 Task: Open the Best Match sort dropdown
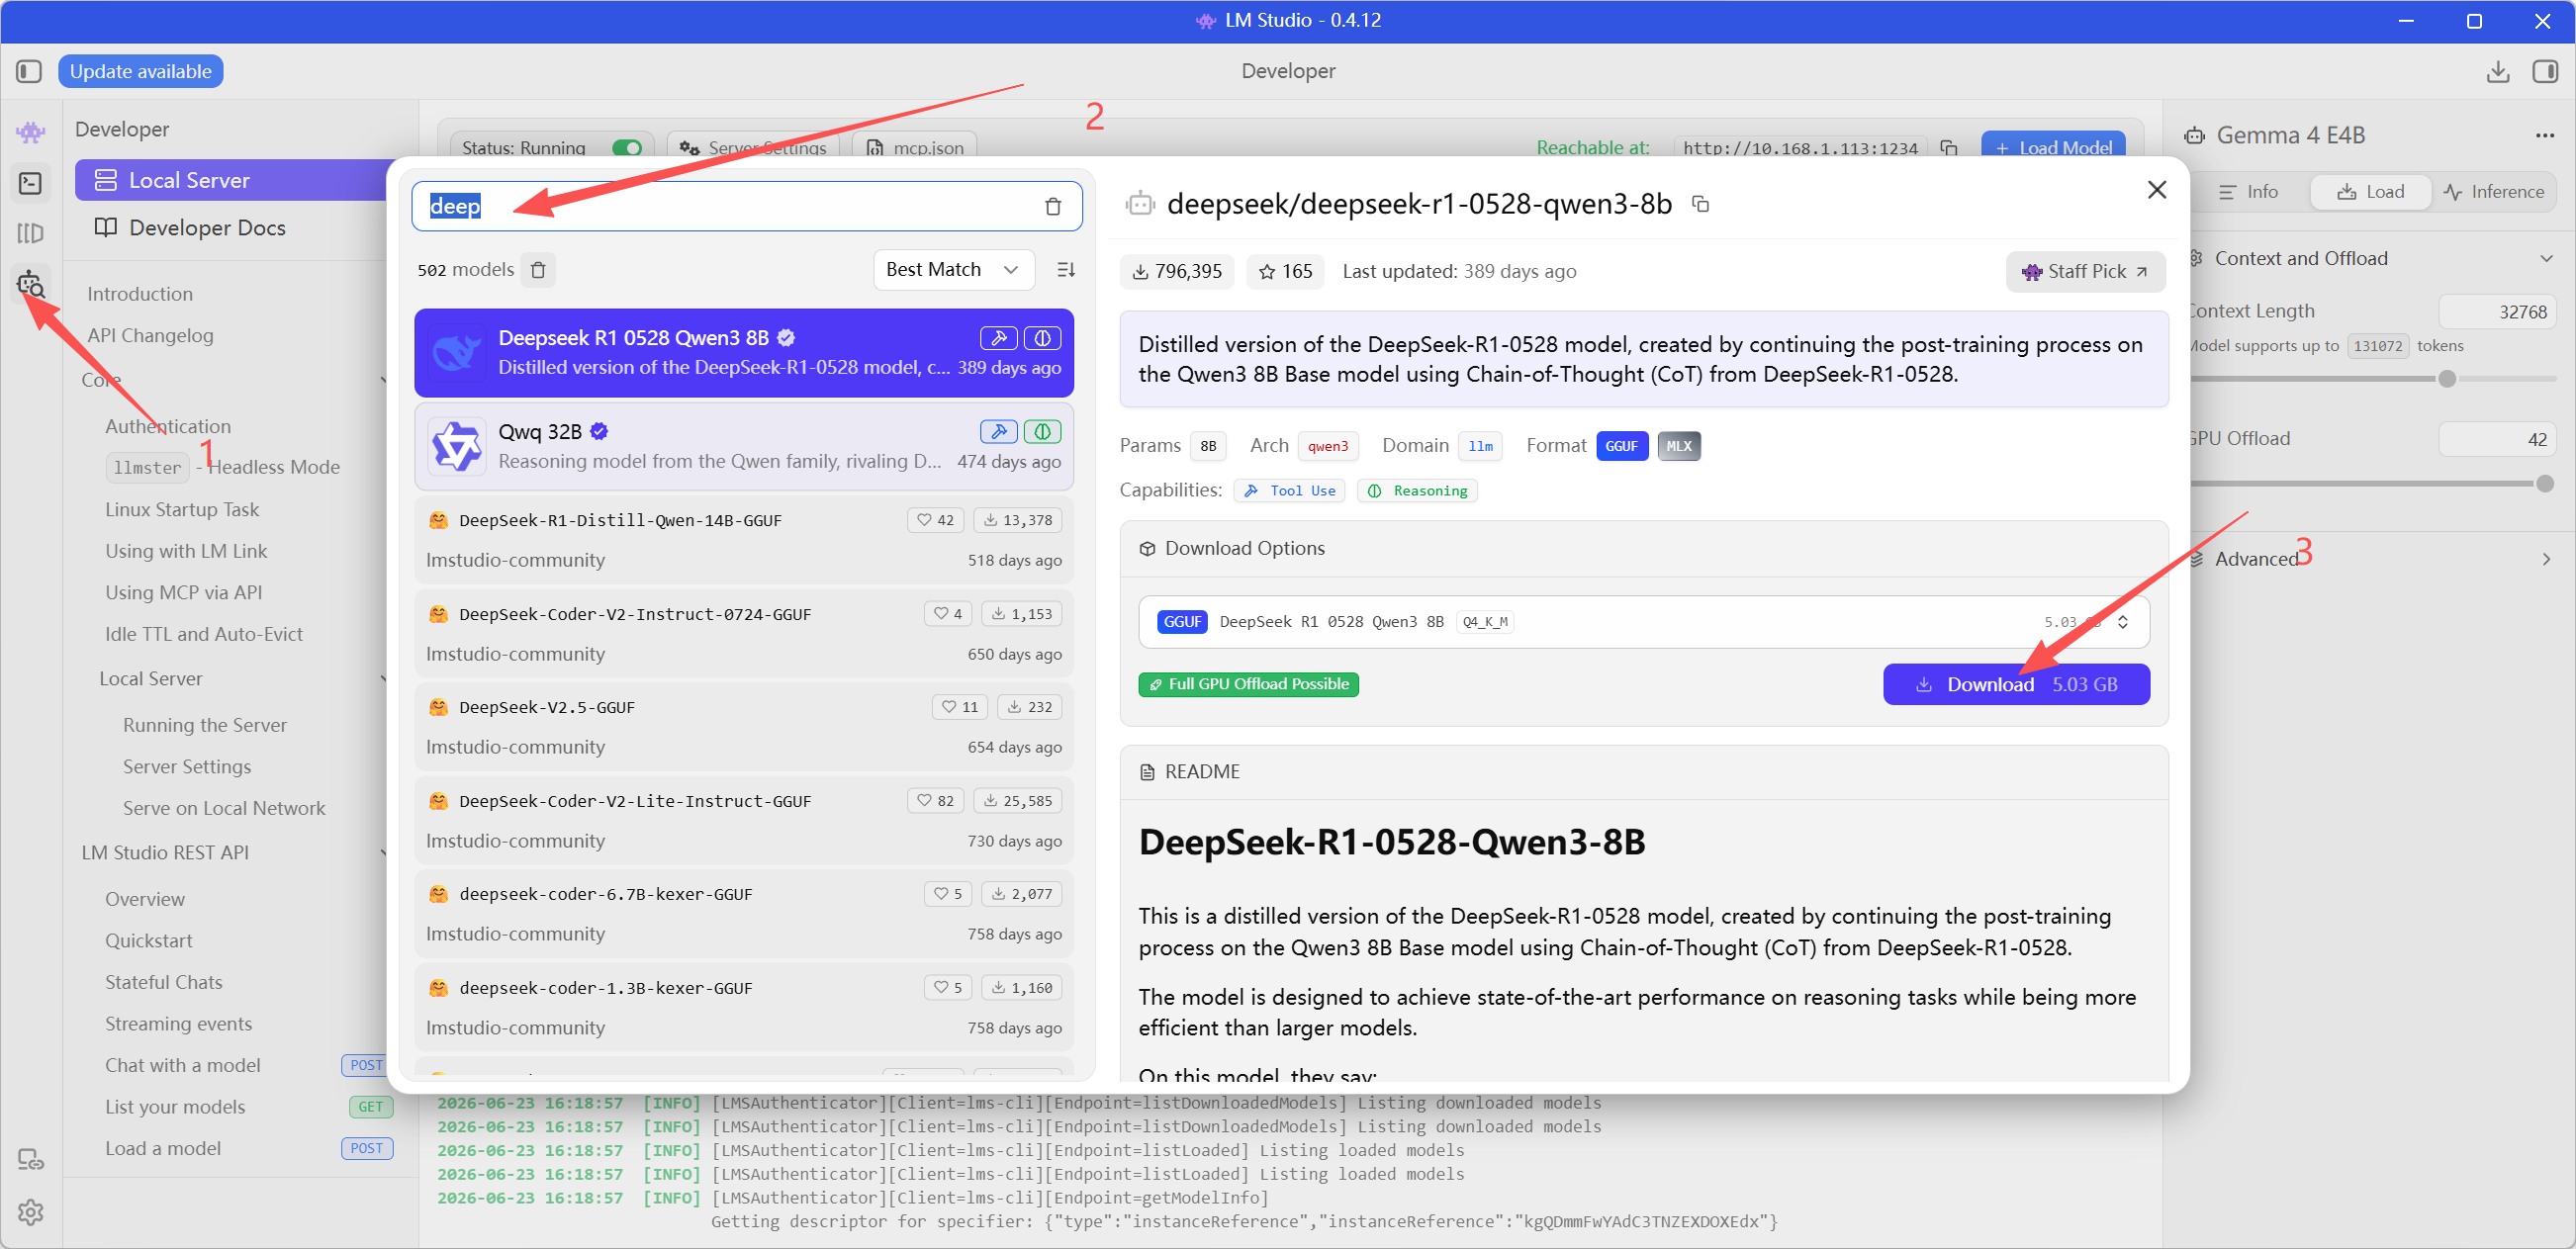pyautogui.click(x=953, y=270)
